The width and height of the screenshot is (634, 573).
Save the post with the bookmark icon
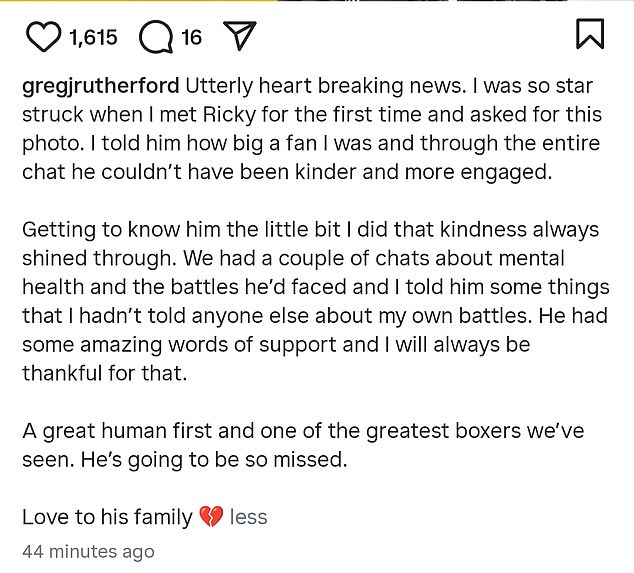[590, 34]
